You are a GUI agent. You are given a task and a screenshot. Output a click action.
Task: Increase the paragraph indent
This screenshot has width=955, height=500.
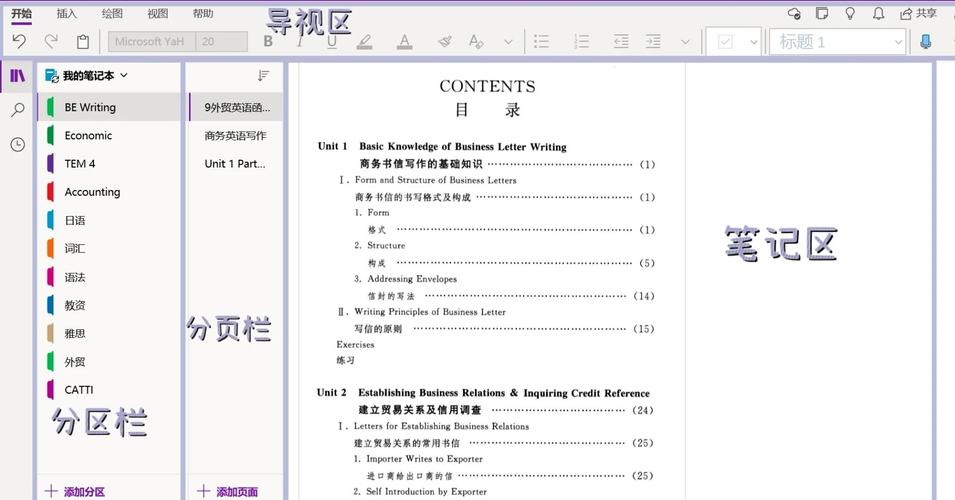[653, 41]
